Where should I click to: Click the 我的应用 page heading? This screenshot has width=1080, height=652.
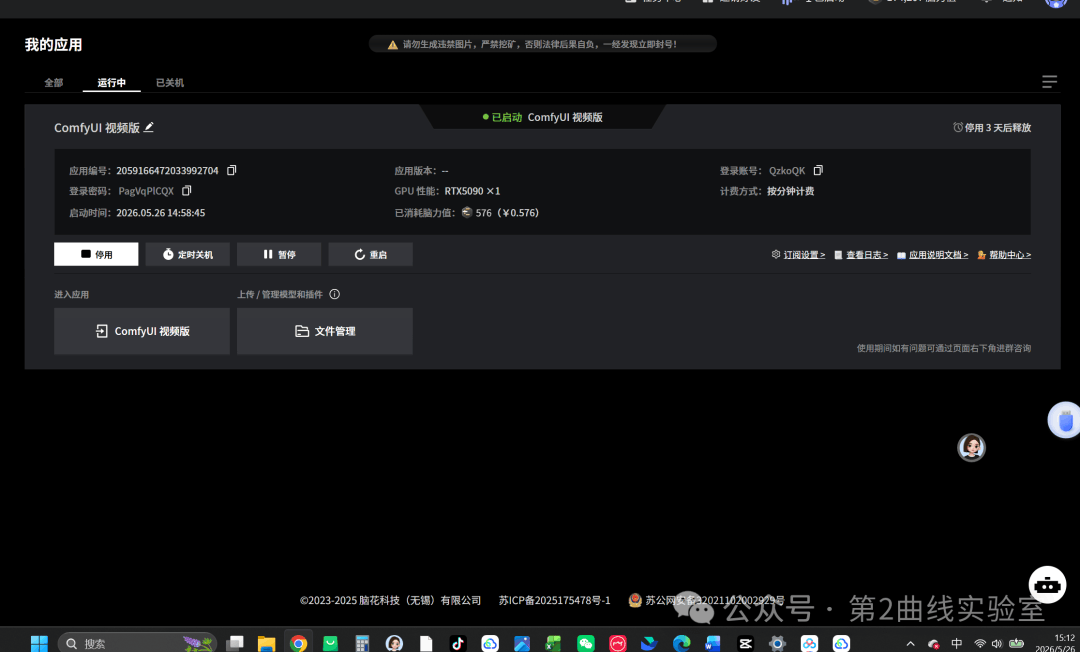tap(54, 45)
